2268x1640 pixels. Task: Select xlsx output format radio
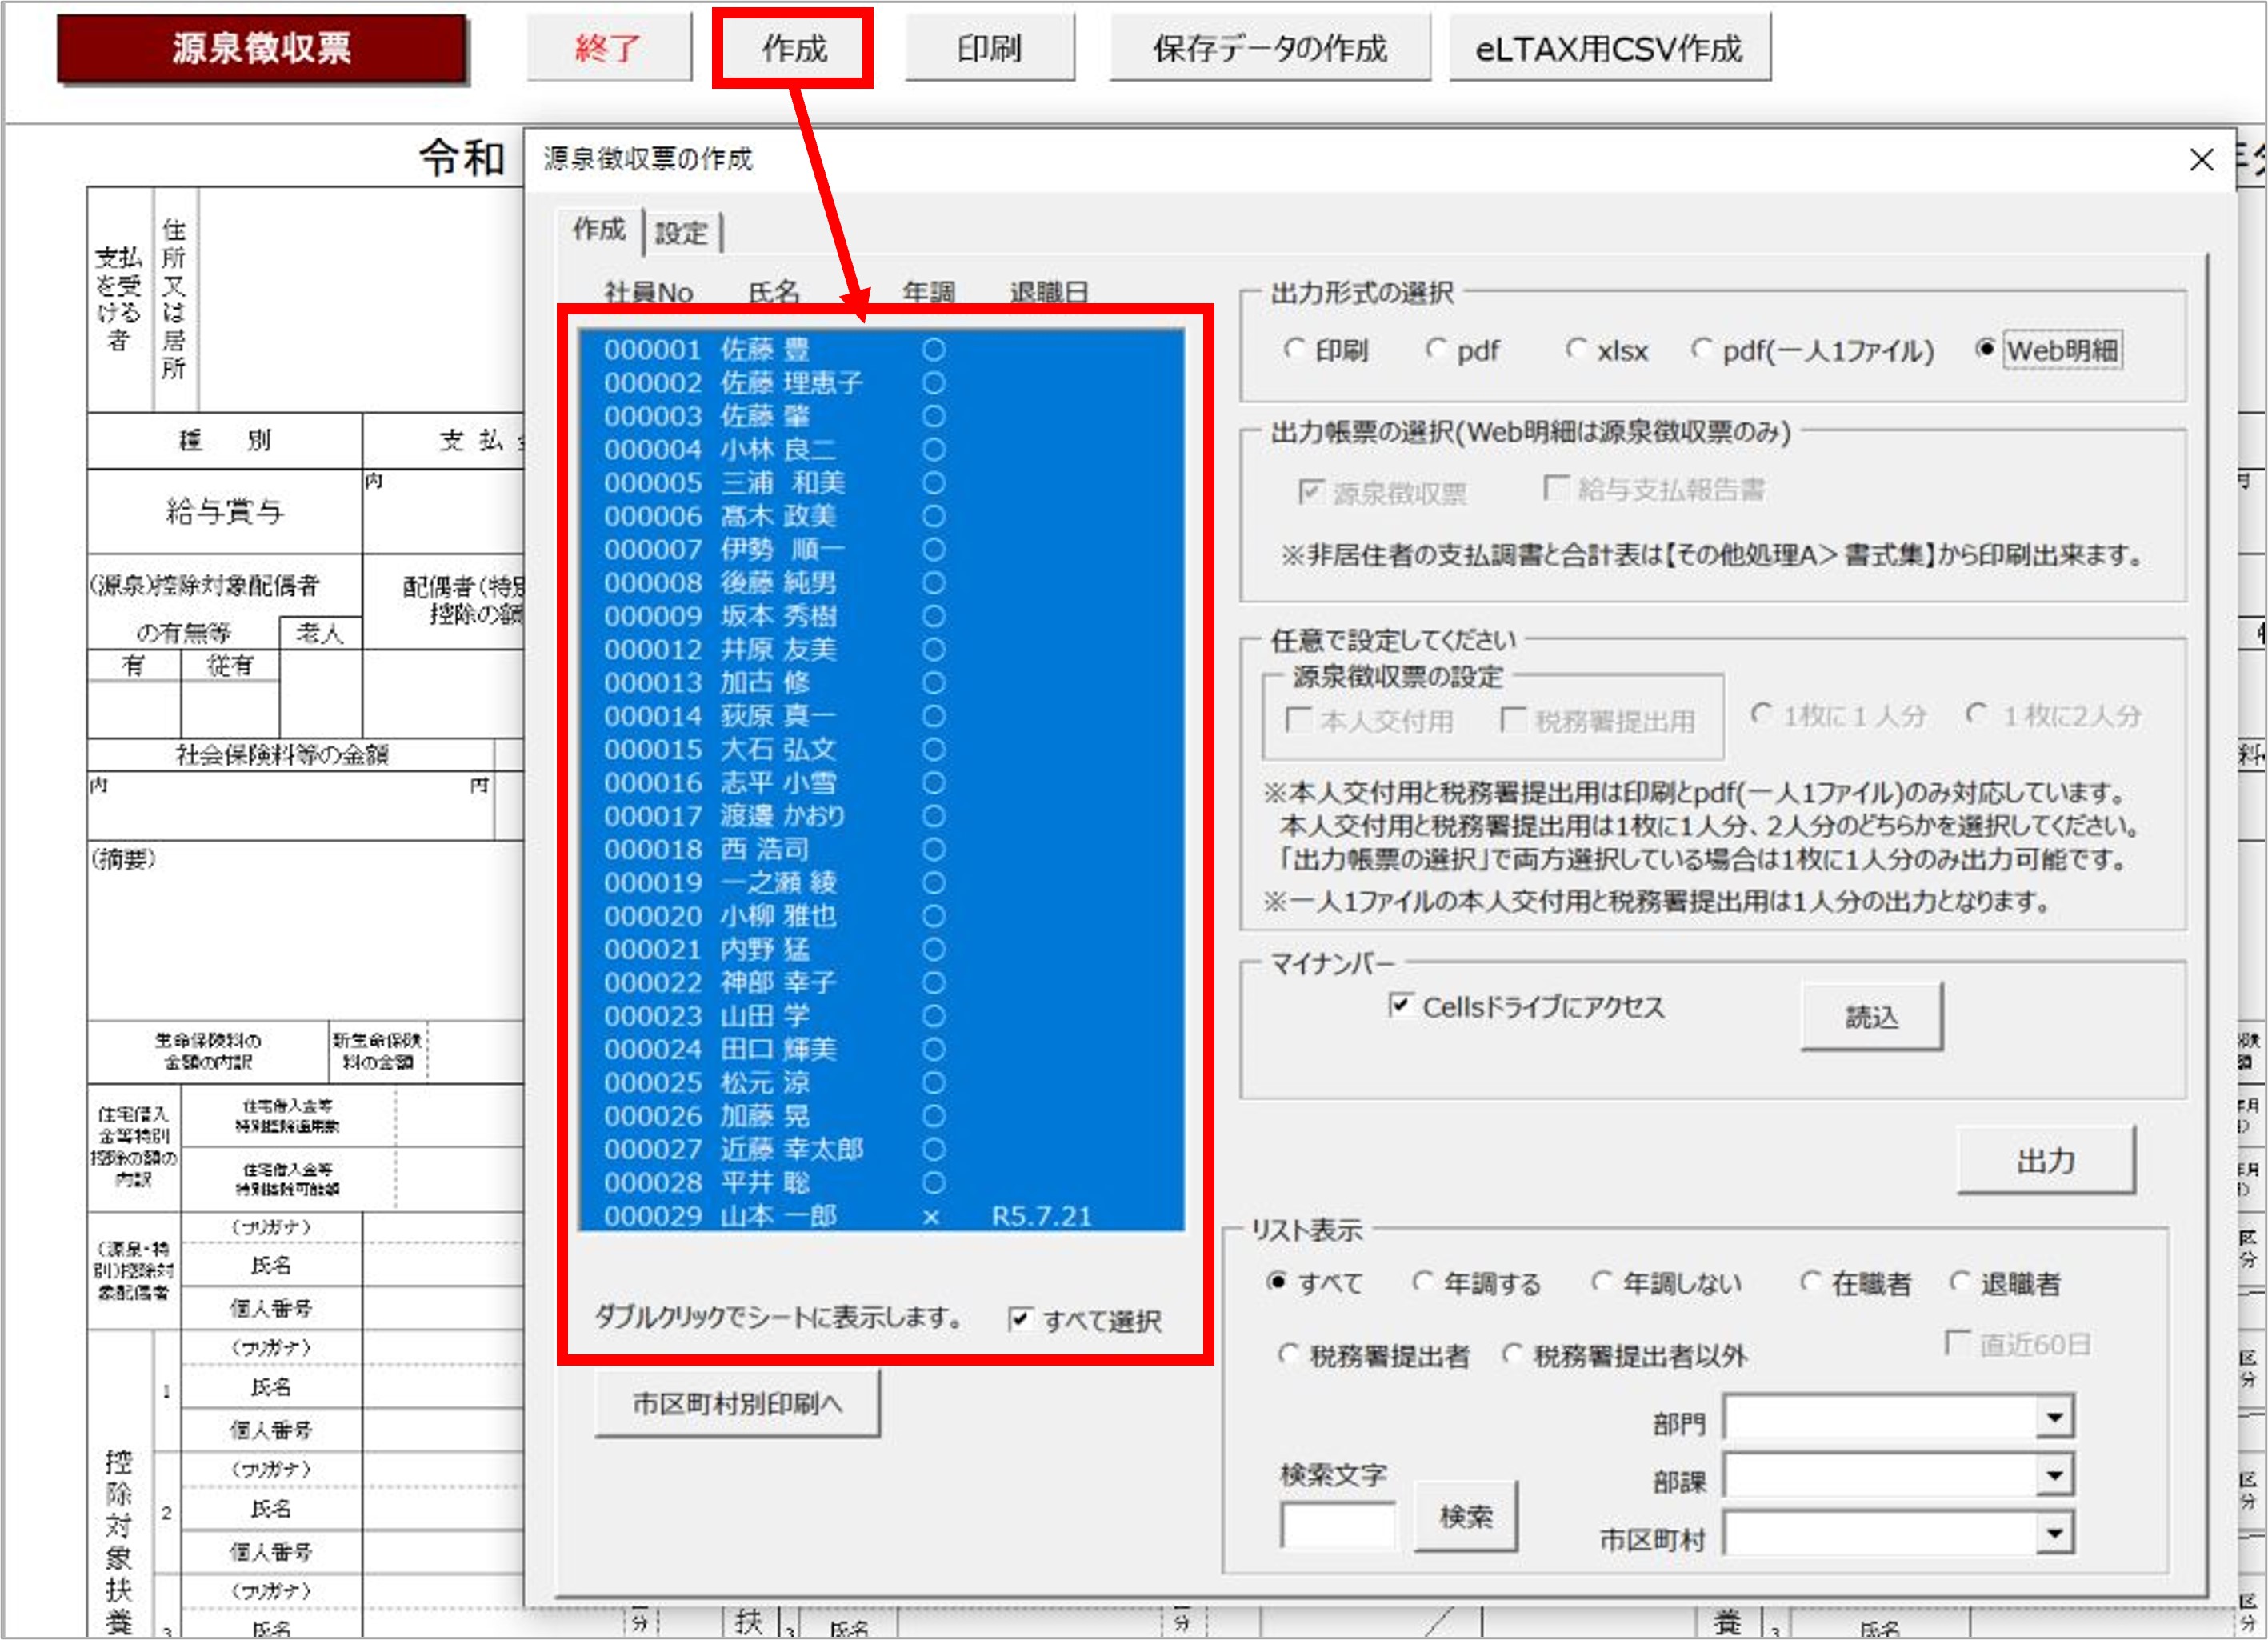point(1577,349)
